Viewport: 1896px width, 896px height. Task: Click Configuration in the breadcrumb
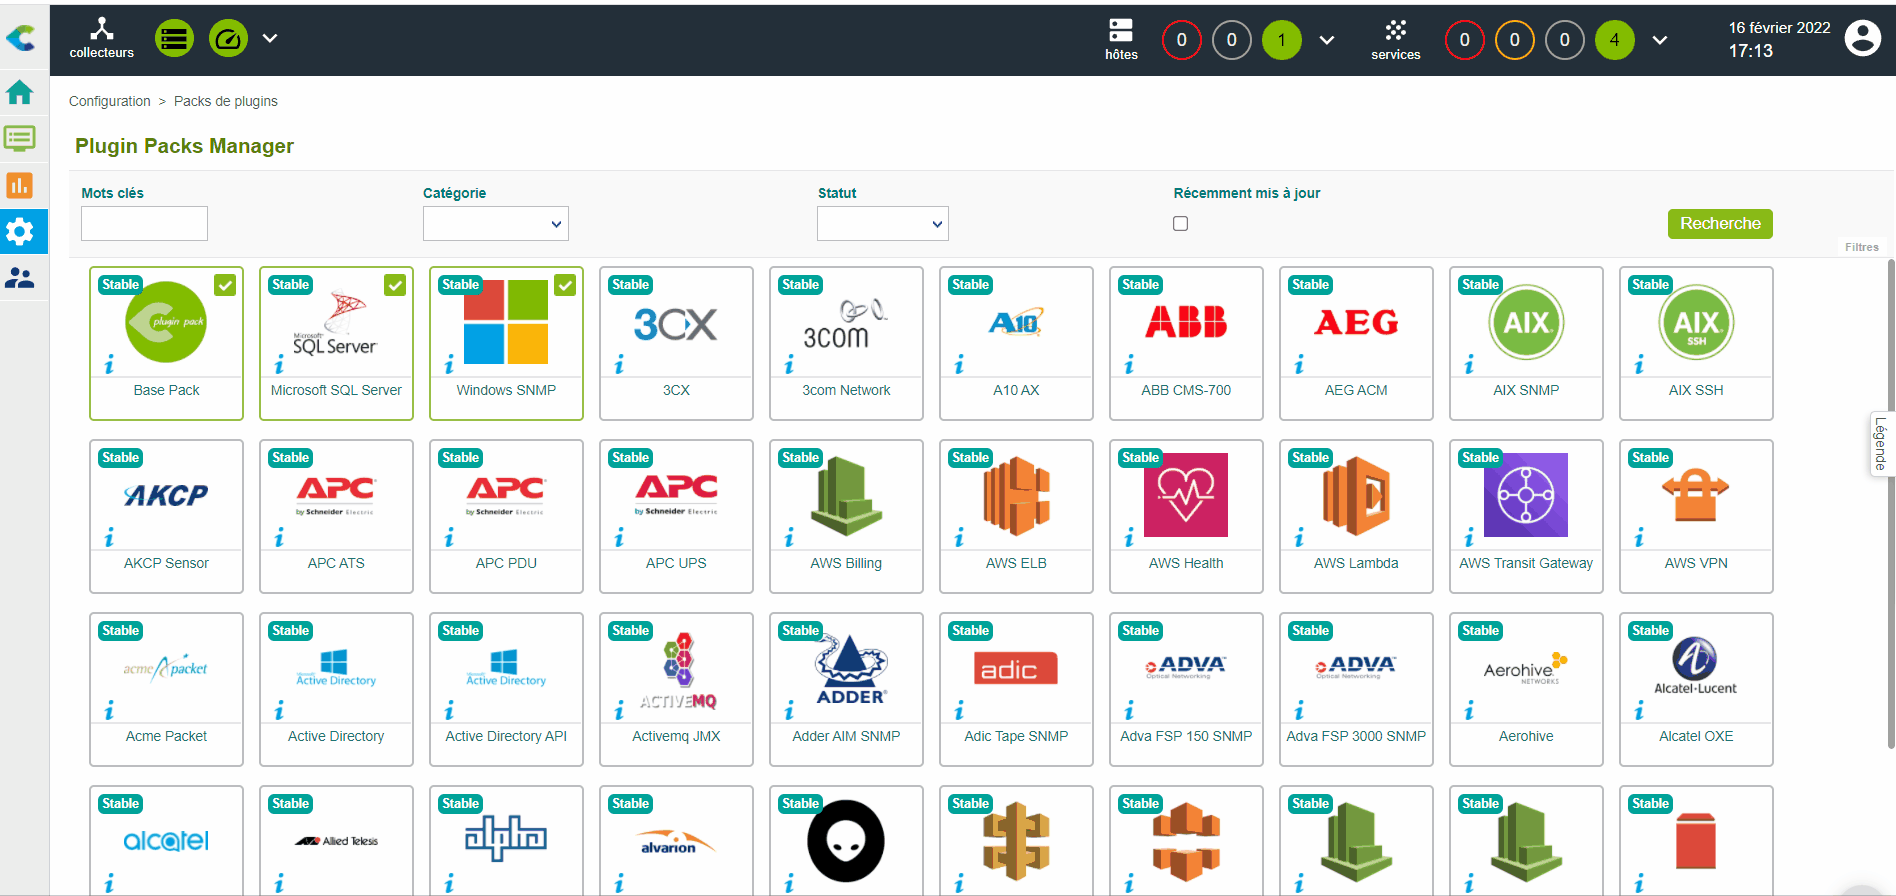pyautogui.click(x=110, y=101)
